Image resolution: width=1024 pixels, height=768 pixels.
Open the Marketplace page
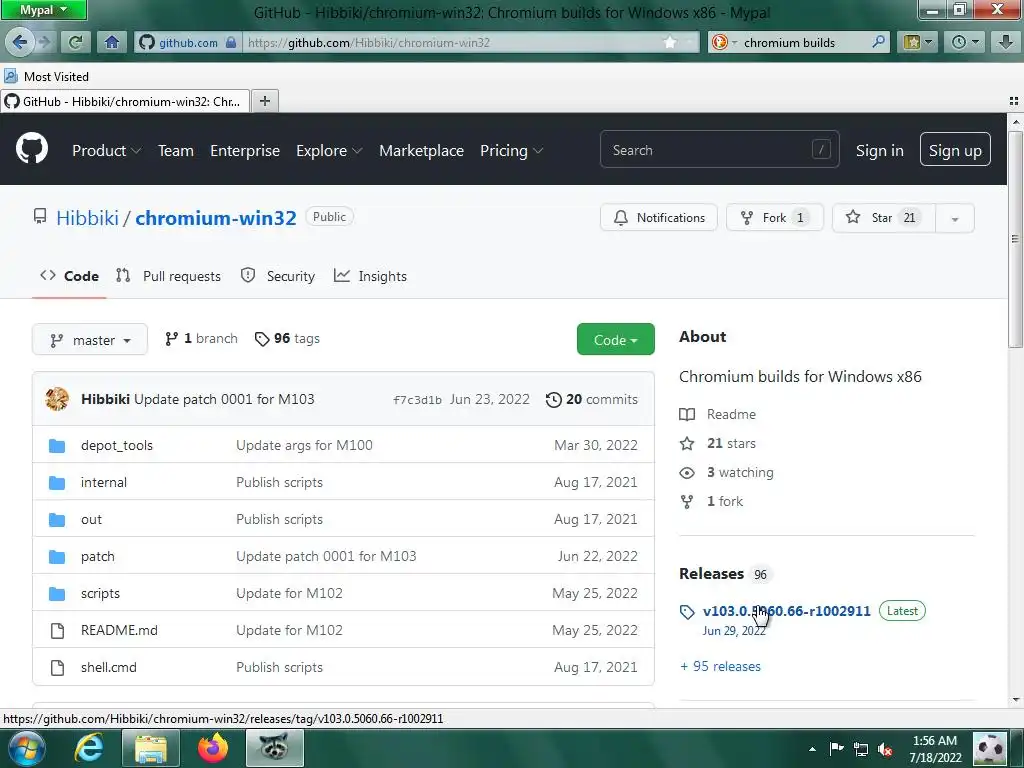(421, 150)
